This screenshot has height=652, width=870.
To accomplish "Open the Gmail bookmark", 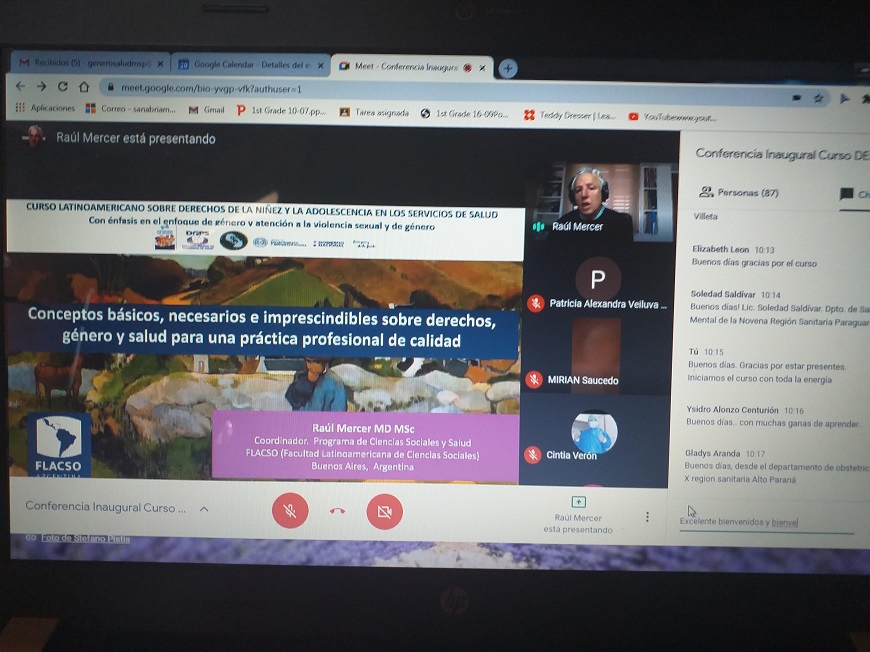I will 207,110.
